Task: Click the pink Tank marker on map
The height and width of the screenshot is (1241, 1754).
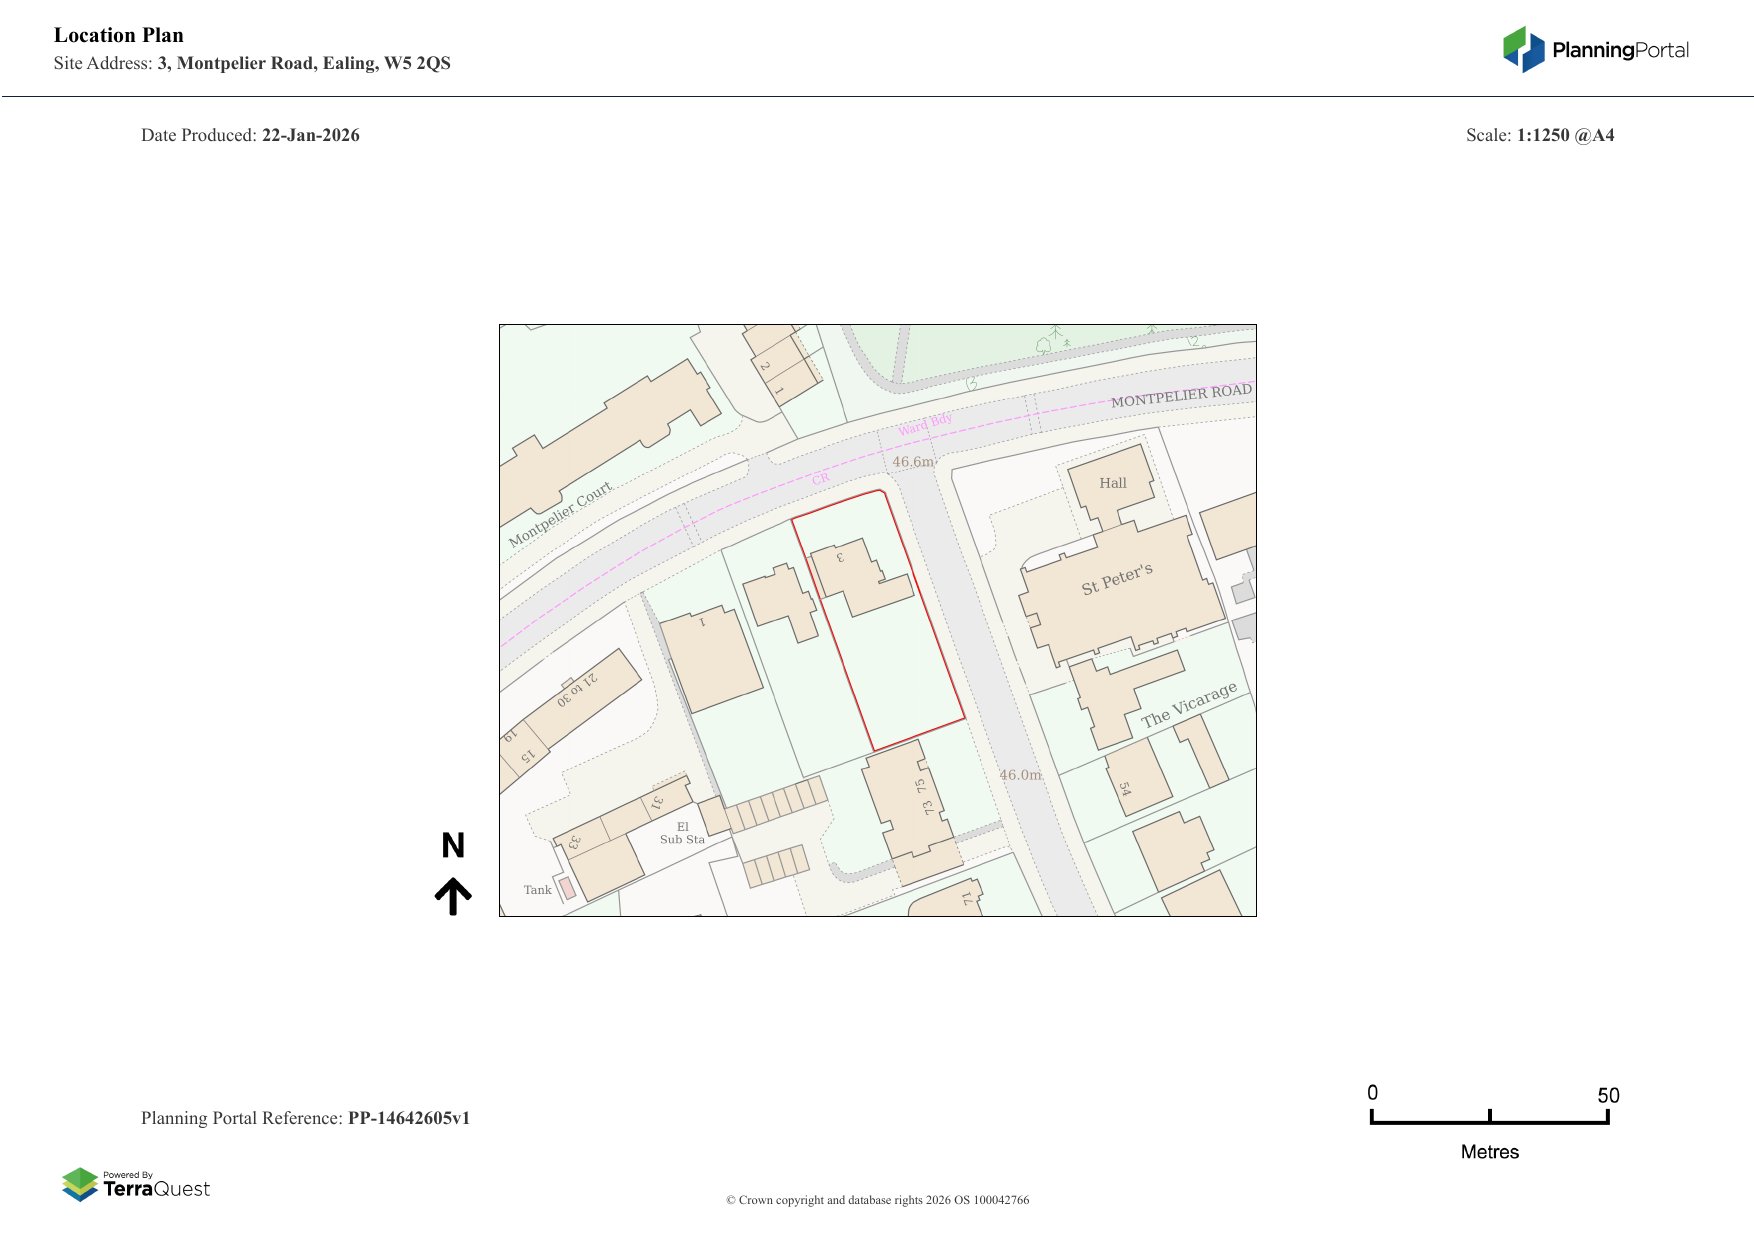Action: tap(566, 887)
